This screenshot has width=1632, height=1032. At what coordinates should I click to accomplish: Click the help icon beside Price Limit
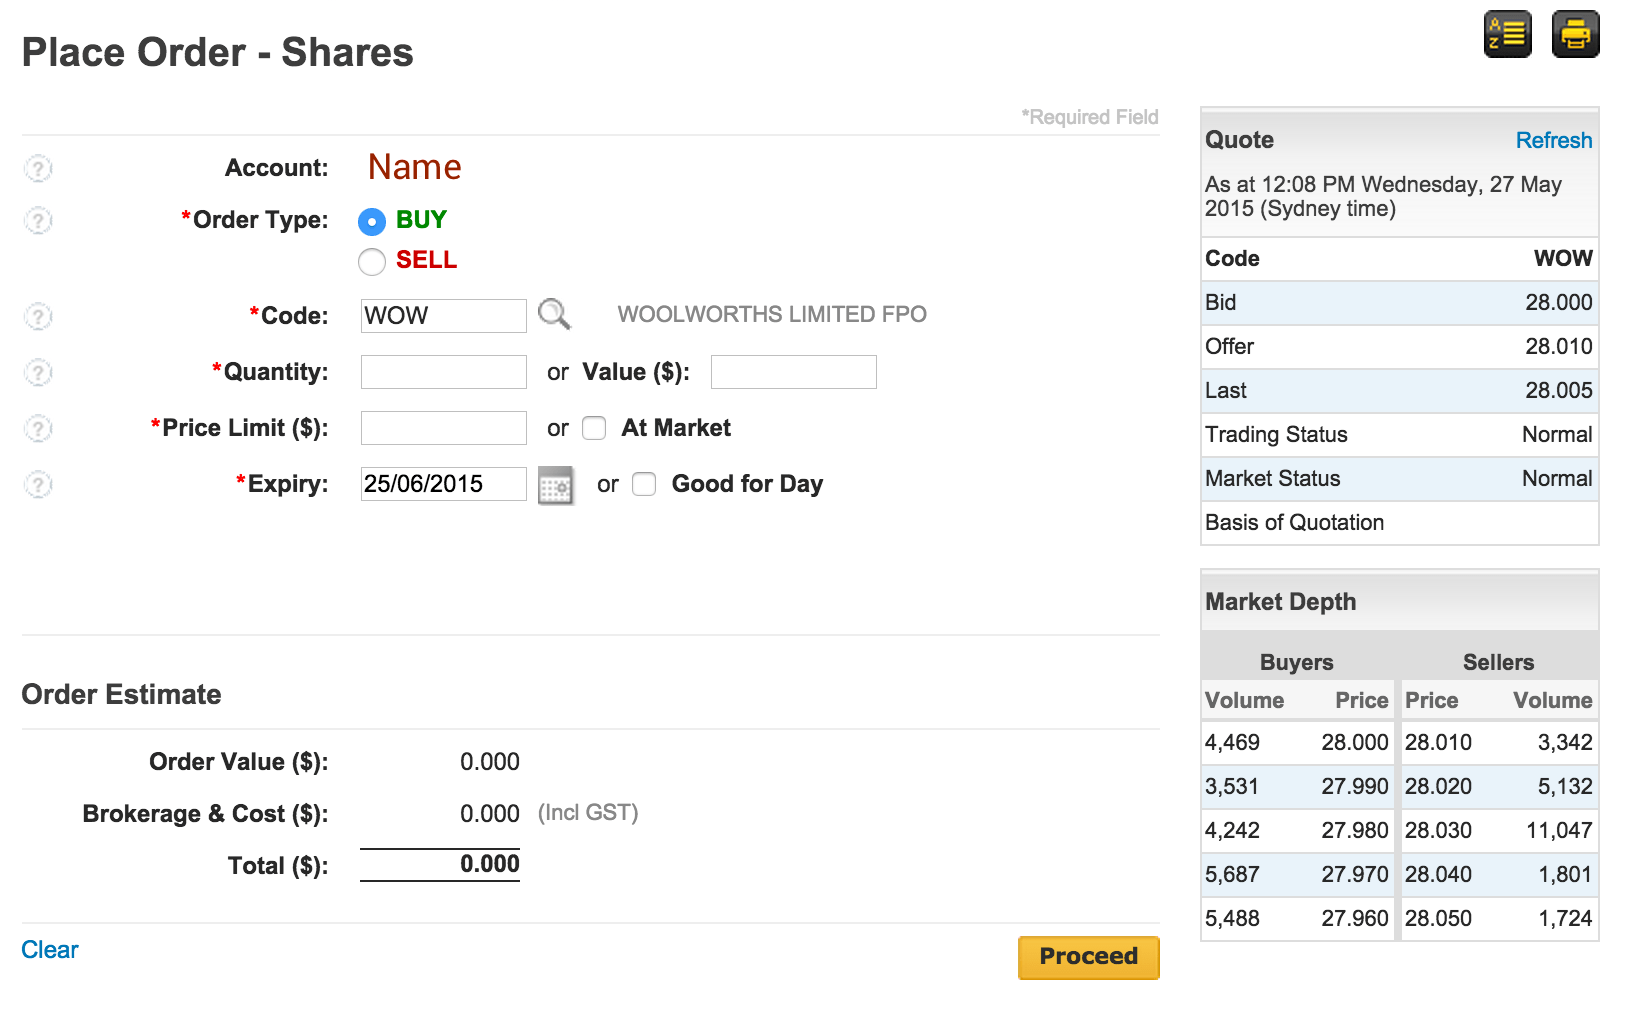tap(38, 428)
